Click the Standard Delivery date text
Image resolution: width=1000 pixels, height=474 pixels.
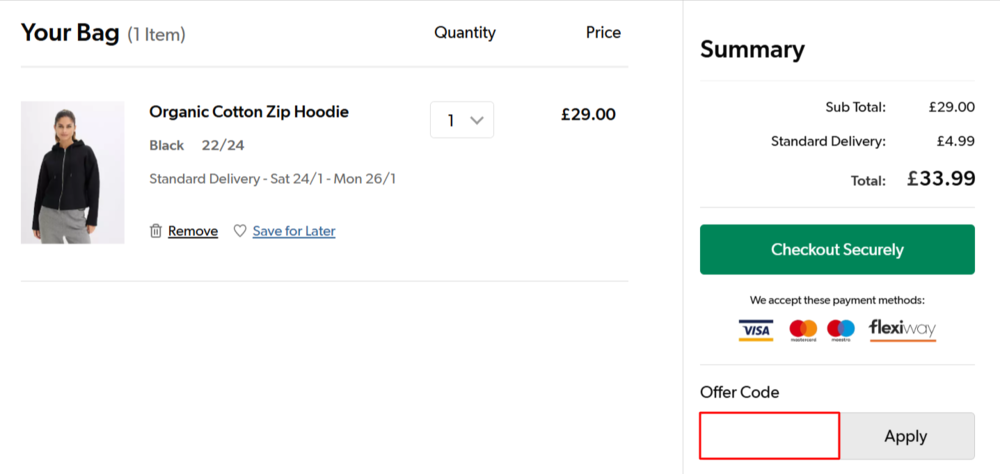[x=272, y=179]
